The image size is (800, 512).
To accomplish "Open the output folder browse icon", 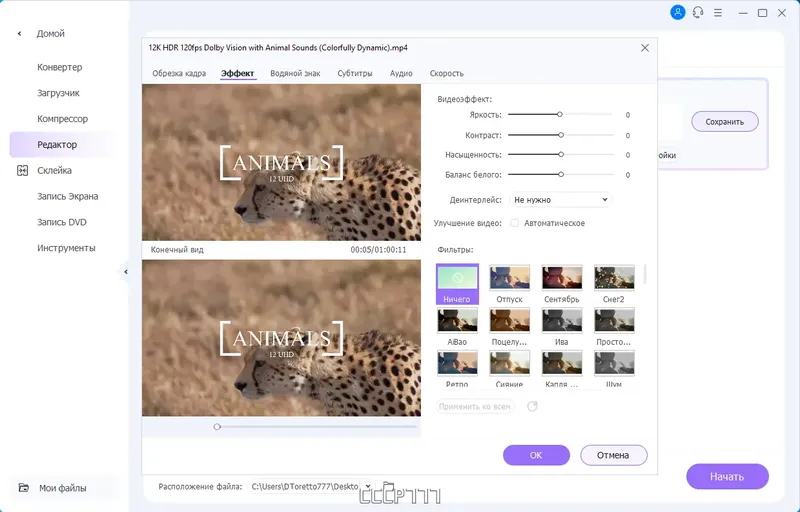I will point(388,487).
